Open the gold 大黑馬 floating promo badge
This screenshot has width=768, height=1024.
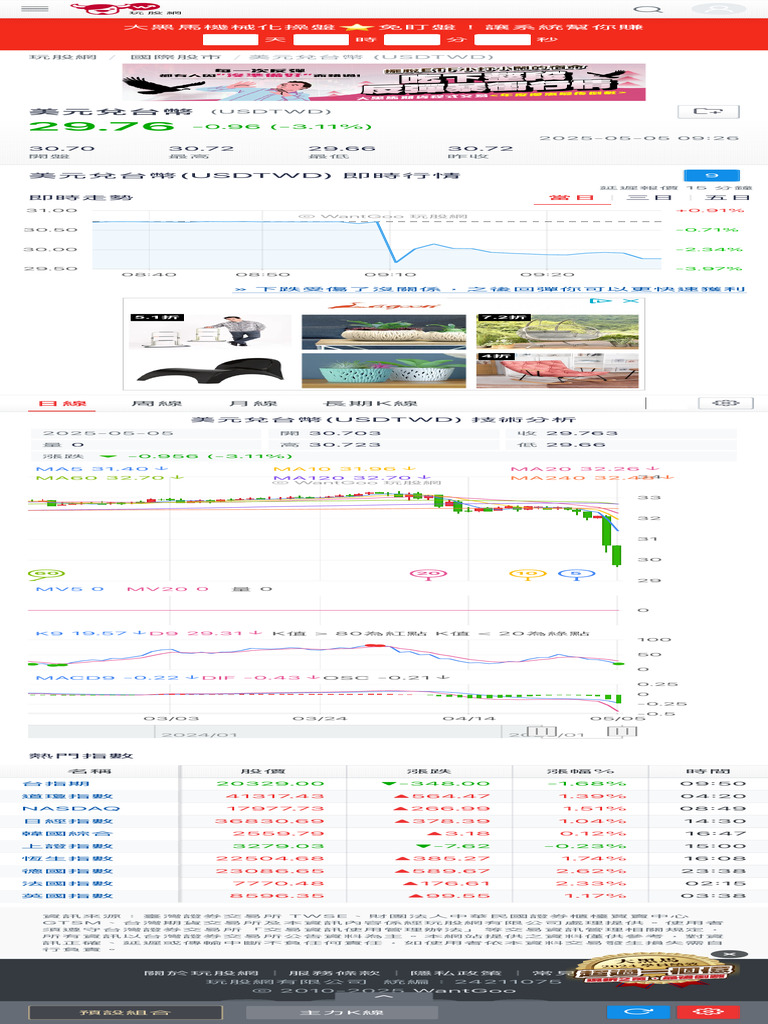click(655, 969)
